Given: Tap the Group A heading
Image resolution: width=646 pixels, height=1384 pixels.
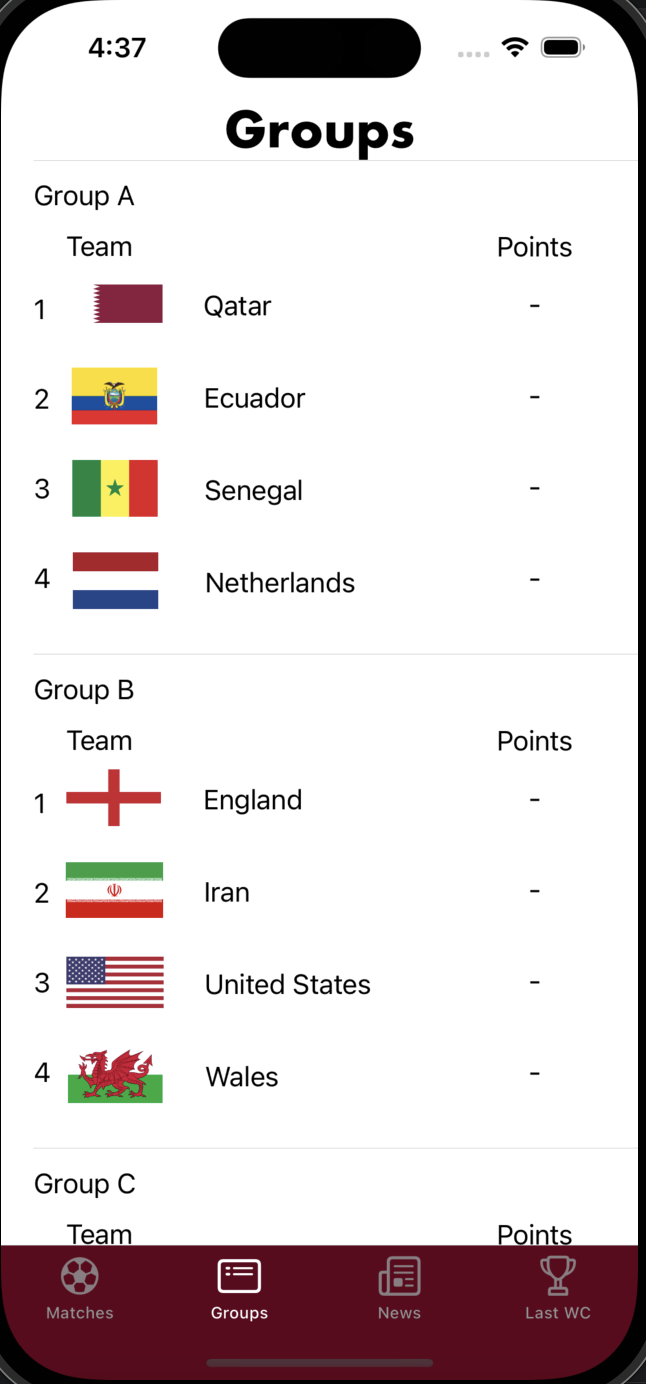Looking at the screenshot, I should point(84,195).
